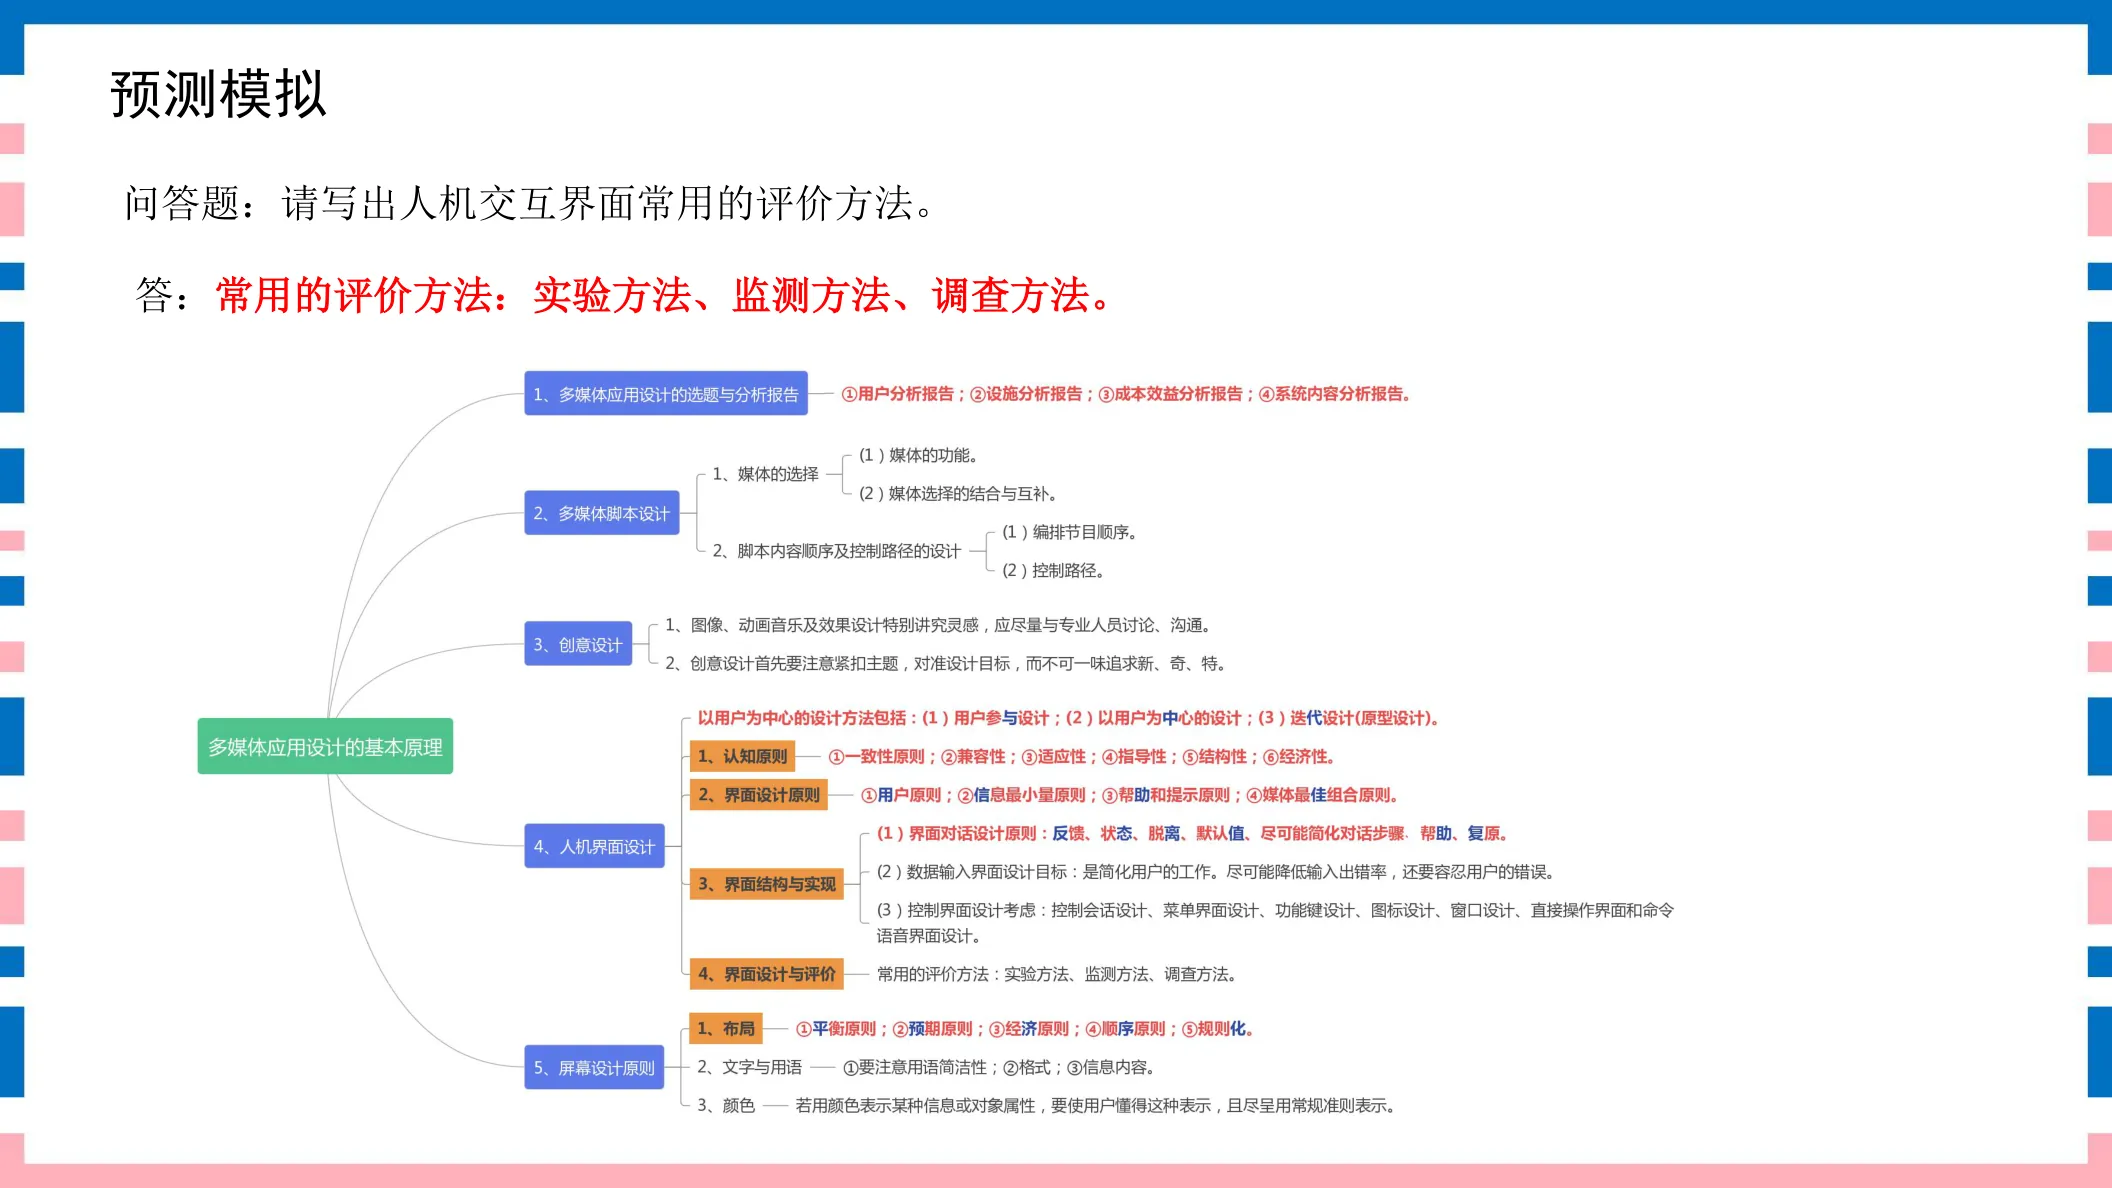This screenshot has width=2112, height=1188.
Task: Click the blue node 5、屏幕设计原则
Action: click(594, 1067)
